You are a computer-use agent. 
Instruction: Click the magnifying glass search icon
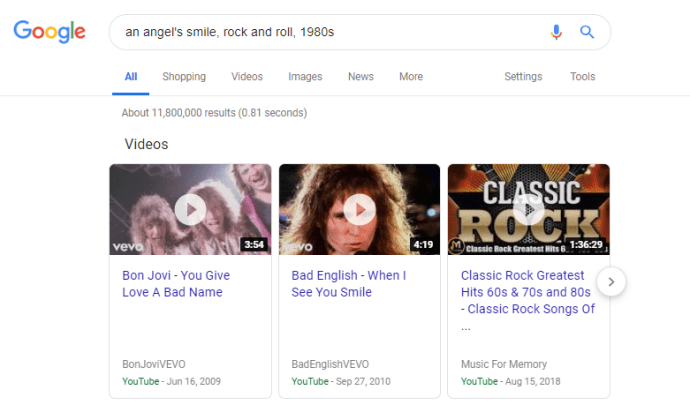587,32
